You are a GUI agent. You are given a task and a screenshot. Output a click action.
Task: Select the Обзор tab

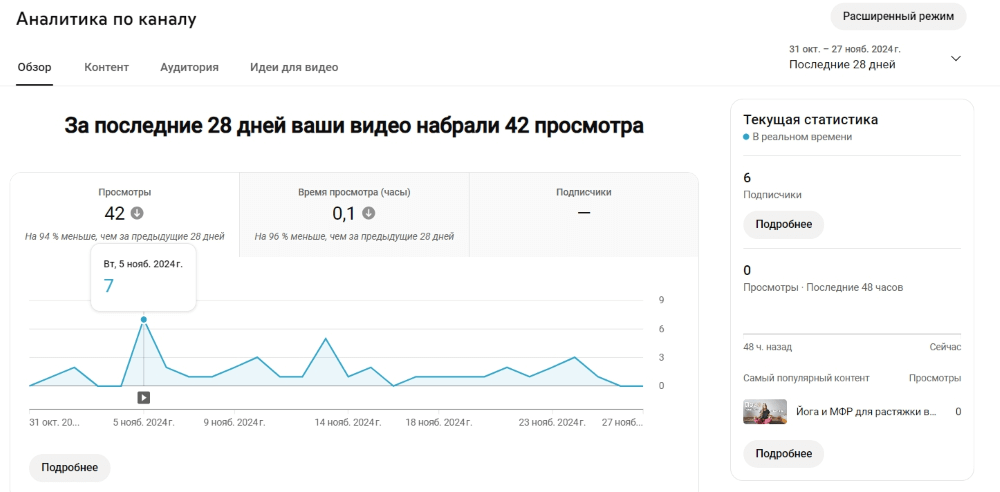[x=34, y=67]
